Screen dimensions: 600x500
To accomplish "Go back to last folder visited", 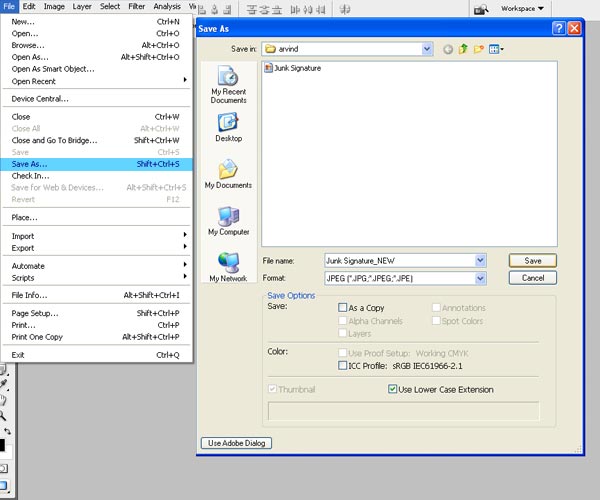I will click(448, 49).
